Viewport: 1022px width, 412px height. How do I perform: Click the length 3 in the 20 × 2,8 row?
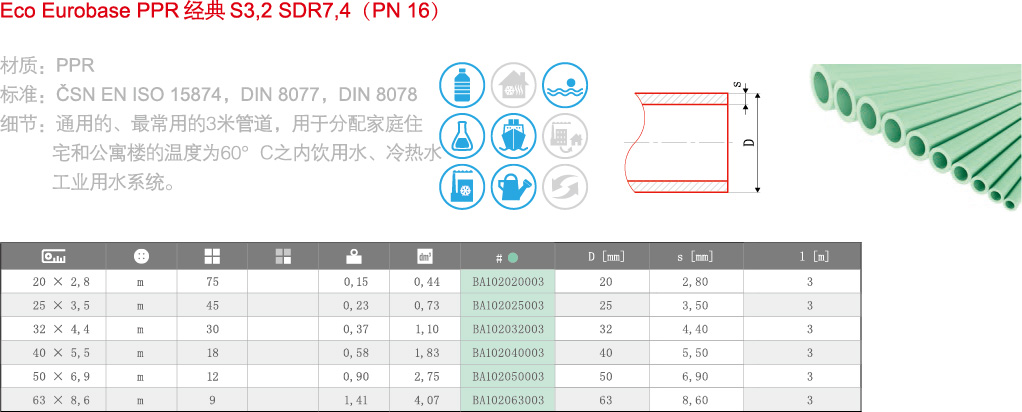(810, 282)
